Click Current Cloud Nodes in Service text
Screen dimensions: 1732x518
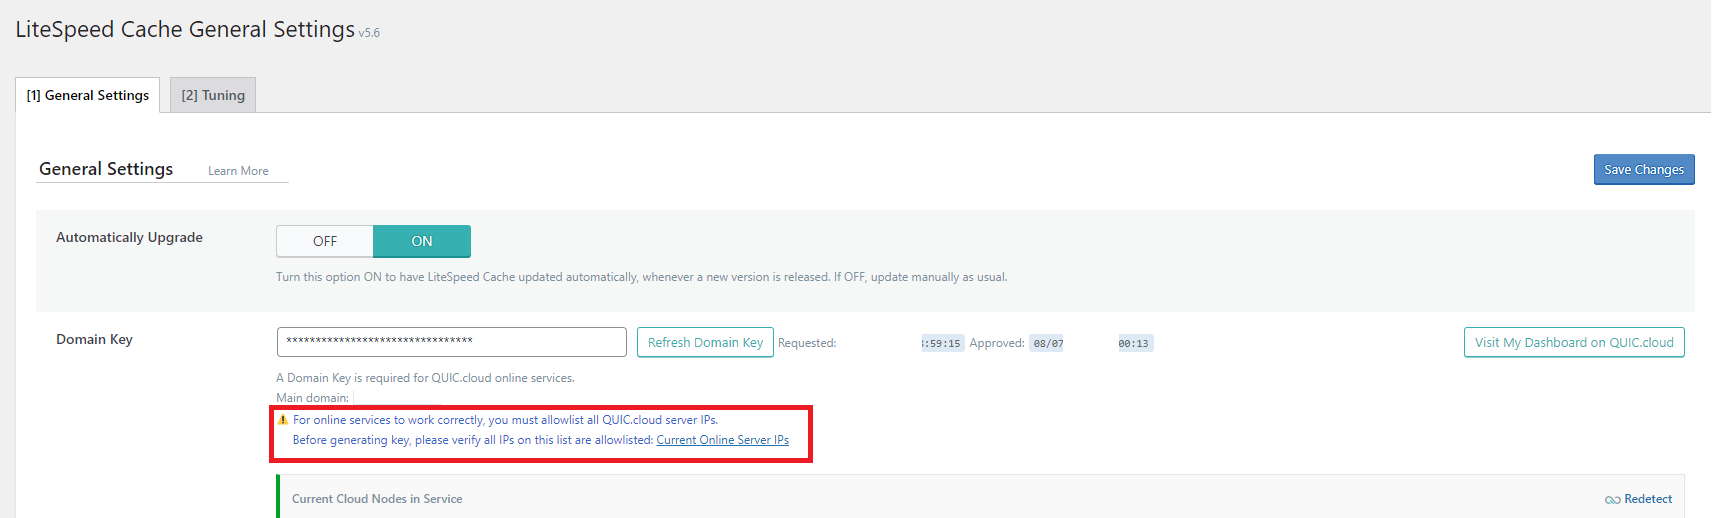tap(377, 499)
